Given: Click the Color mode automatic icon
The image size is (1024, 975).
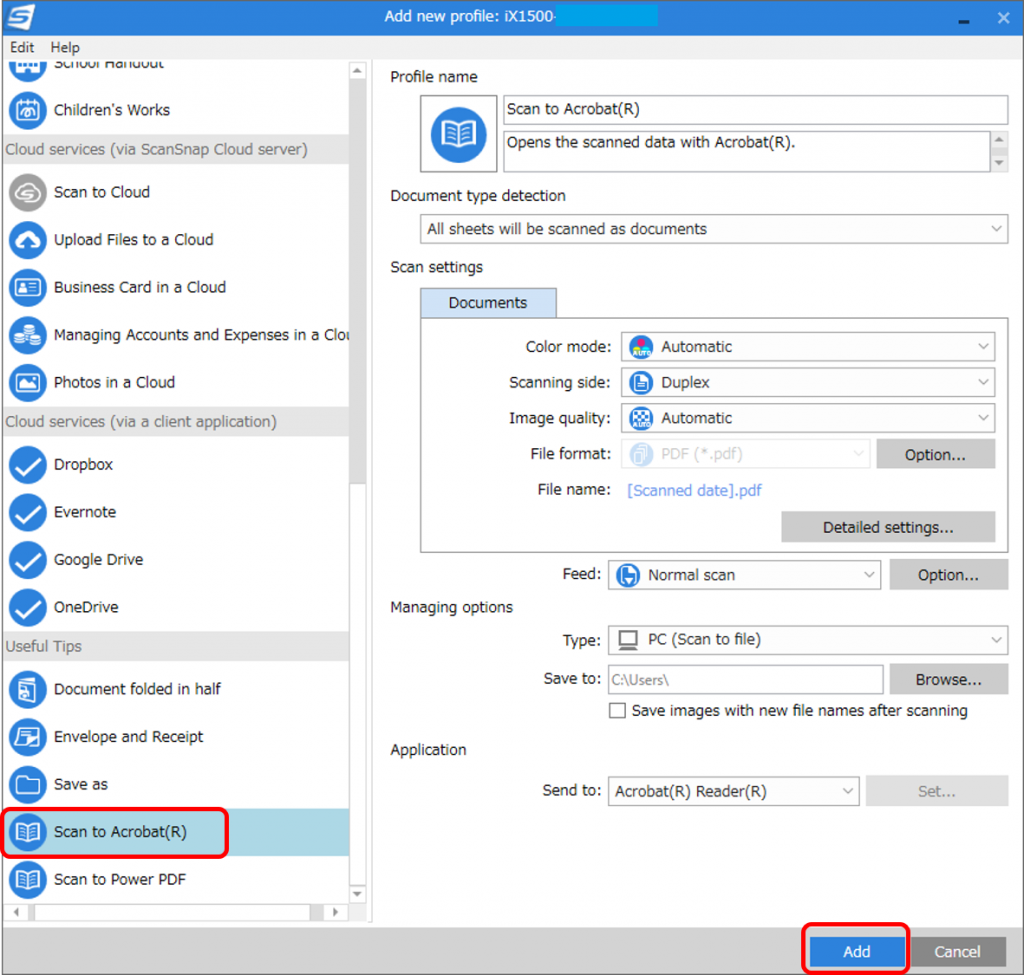Looking at the screenshot, I should point(641,347).
